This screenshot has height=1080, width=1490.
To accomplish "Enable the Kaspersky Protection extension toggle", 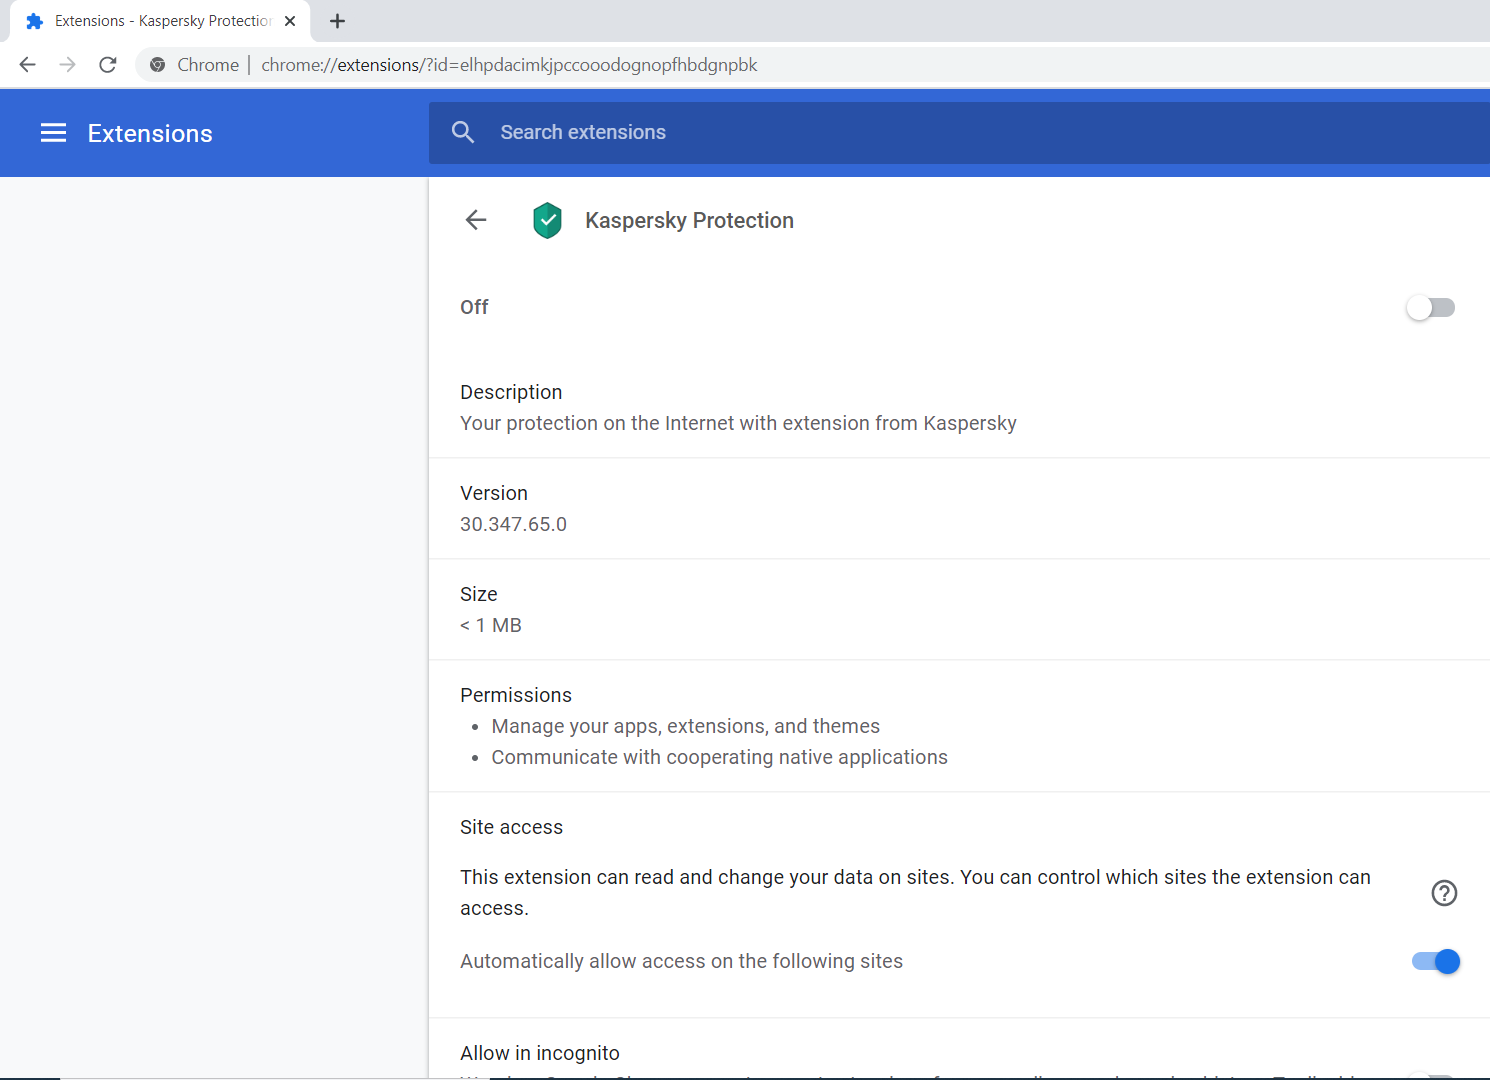I will tap(1430, 308).
